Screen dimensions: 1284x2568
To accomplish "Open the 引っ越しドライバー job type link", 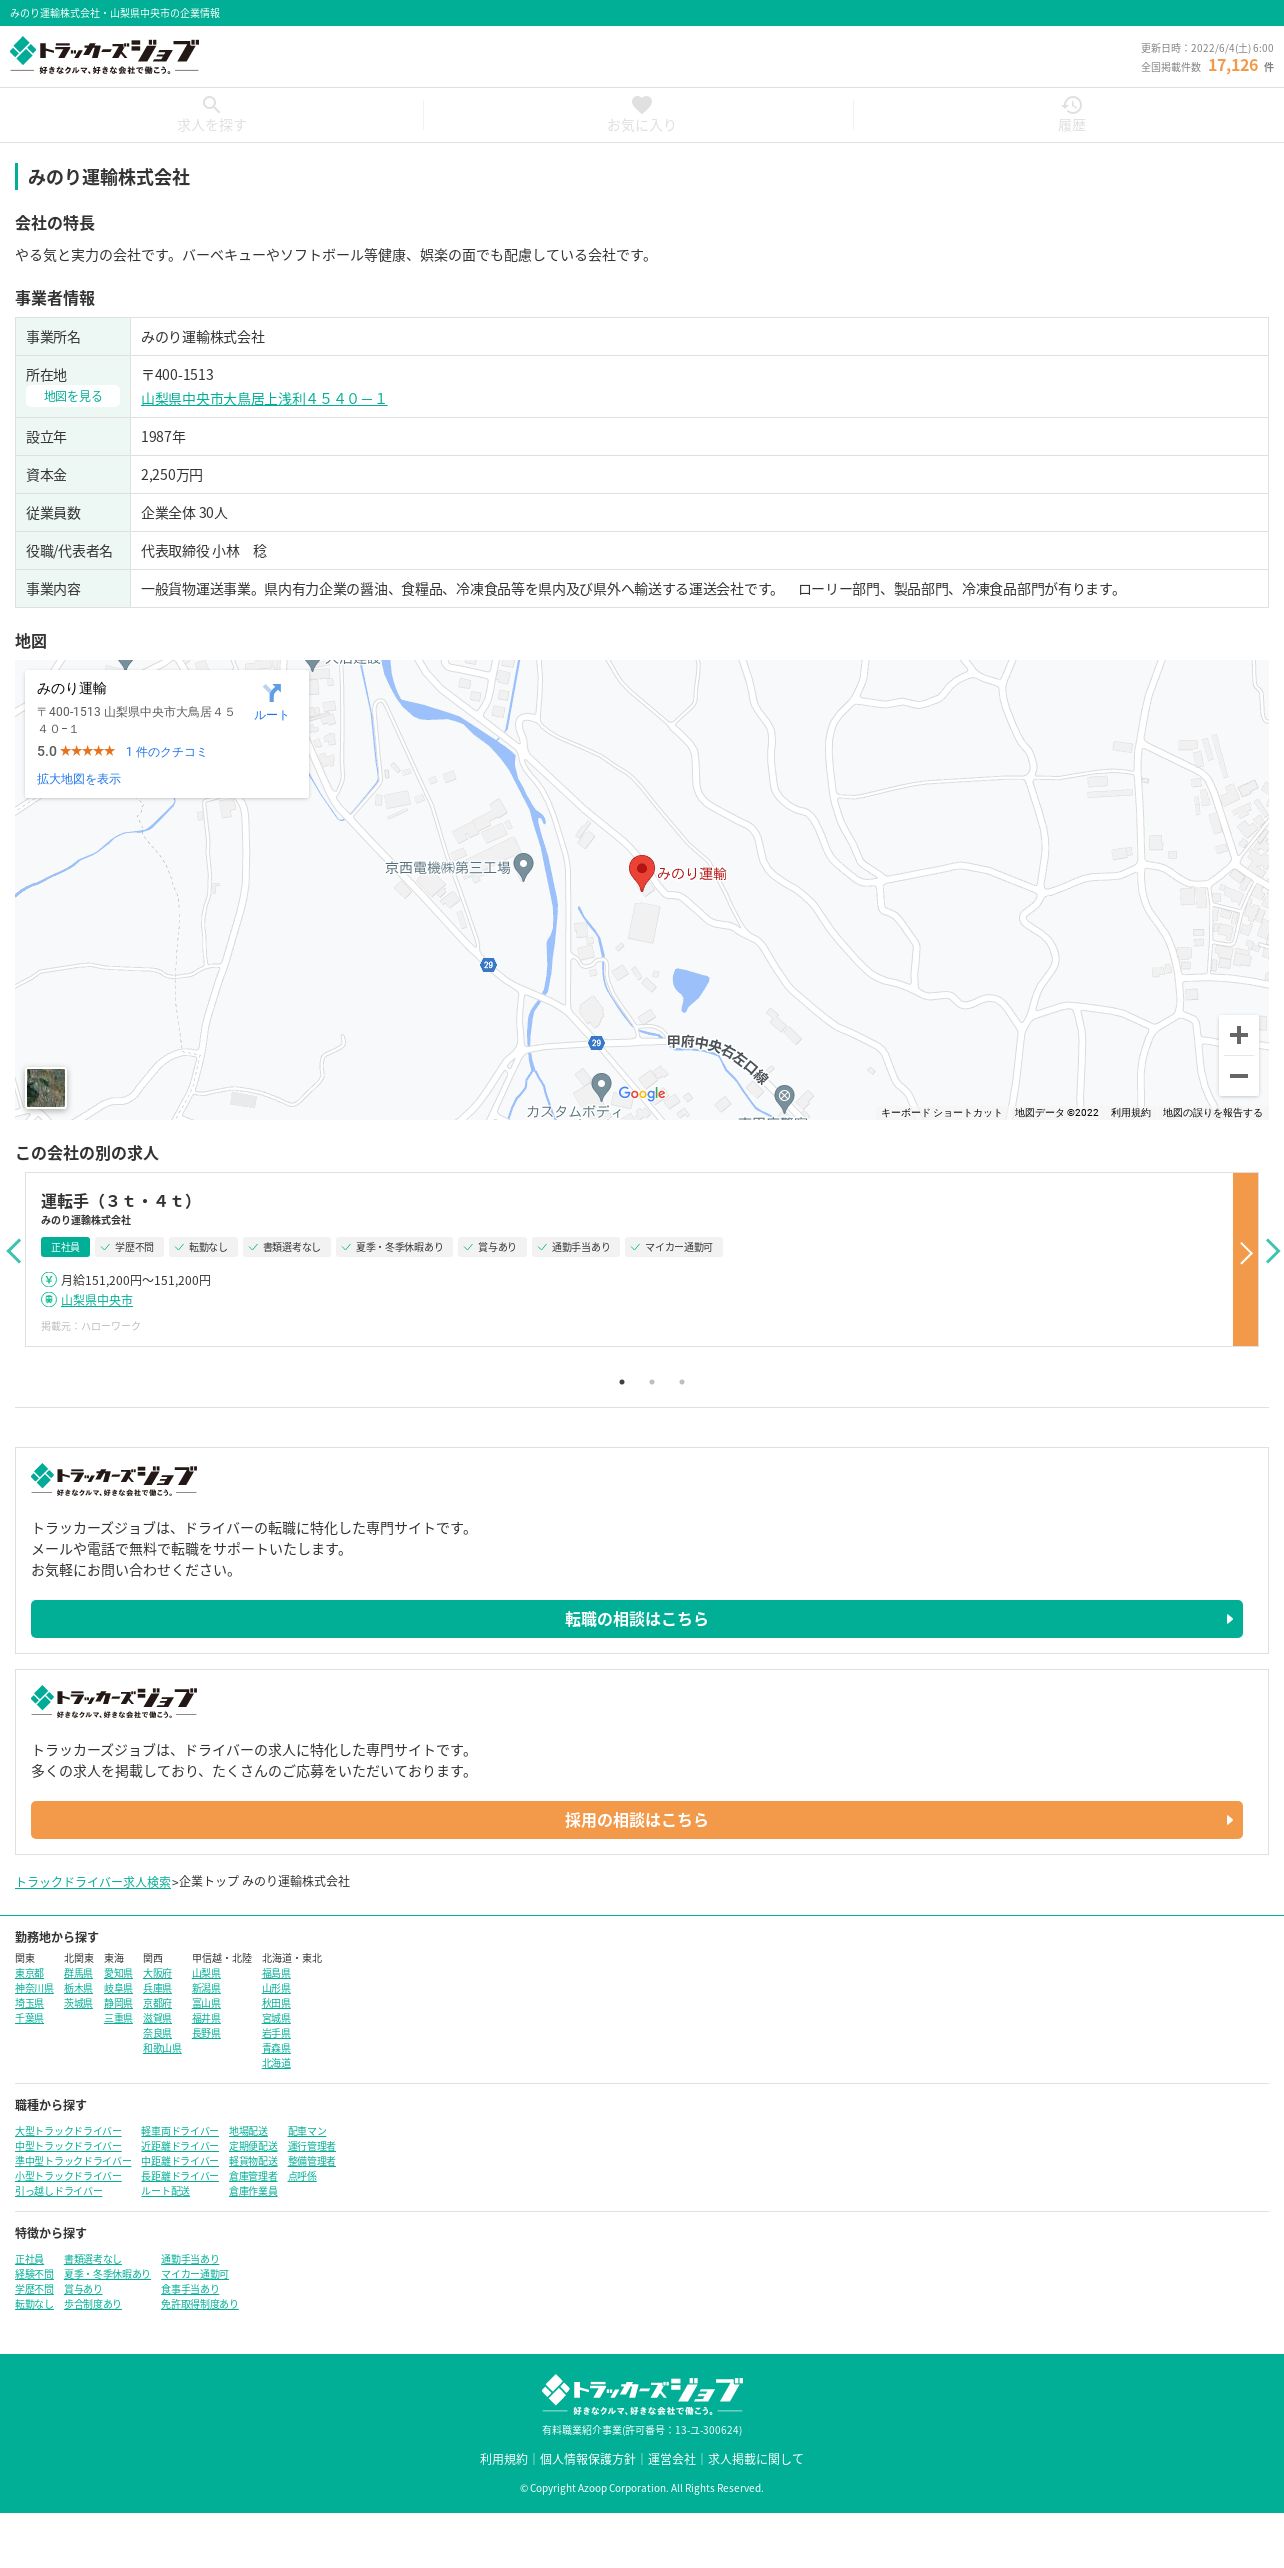I will click(59, 2191).
